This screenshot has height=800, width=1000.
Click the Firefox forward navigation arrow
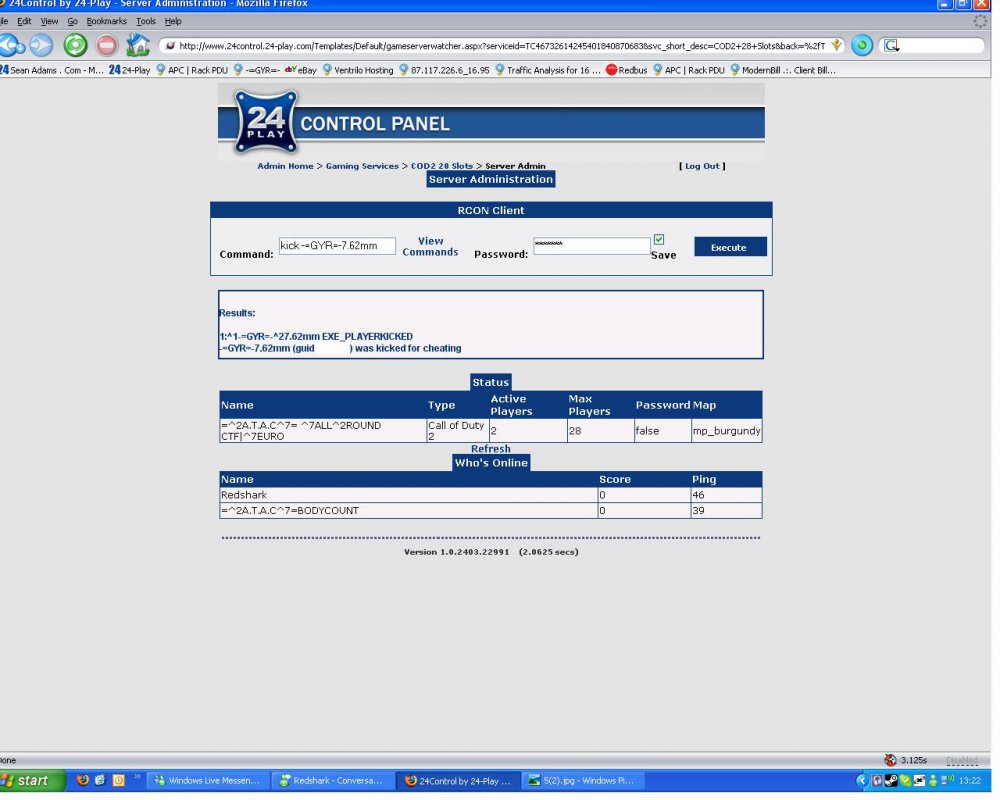[41, 45]
